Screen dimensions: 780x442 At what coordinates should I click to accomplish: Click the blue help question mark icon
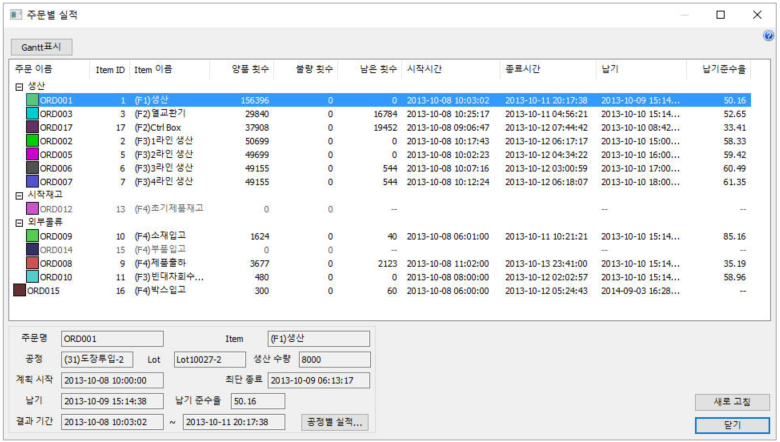pos(768,35)
